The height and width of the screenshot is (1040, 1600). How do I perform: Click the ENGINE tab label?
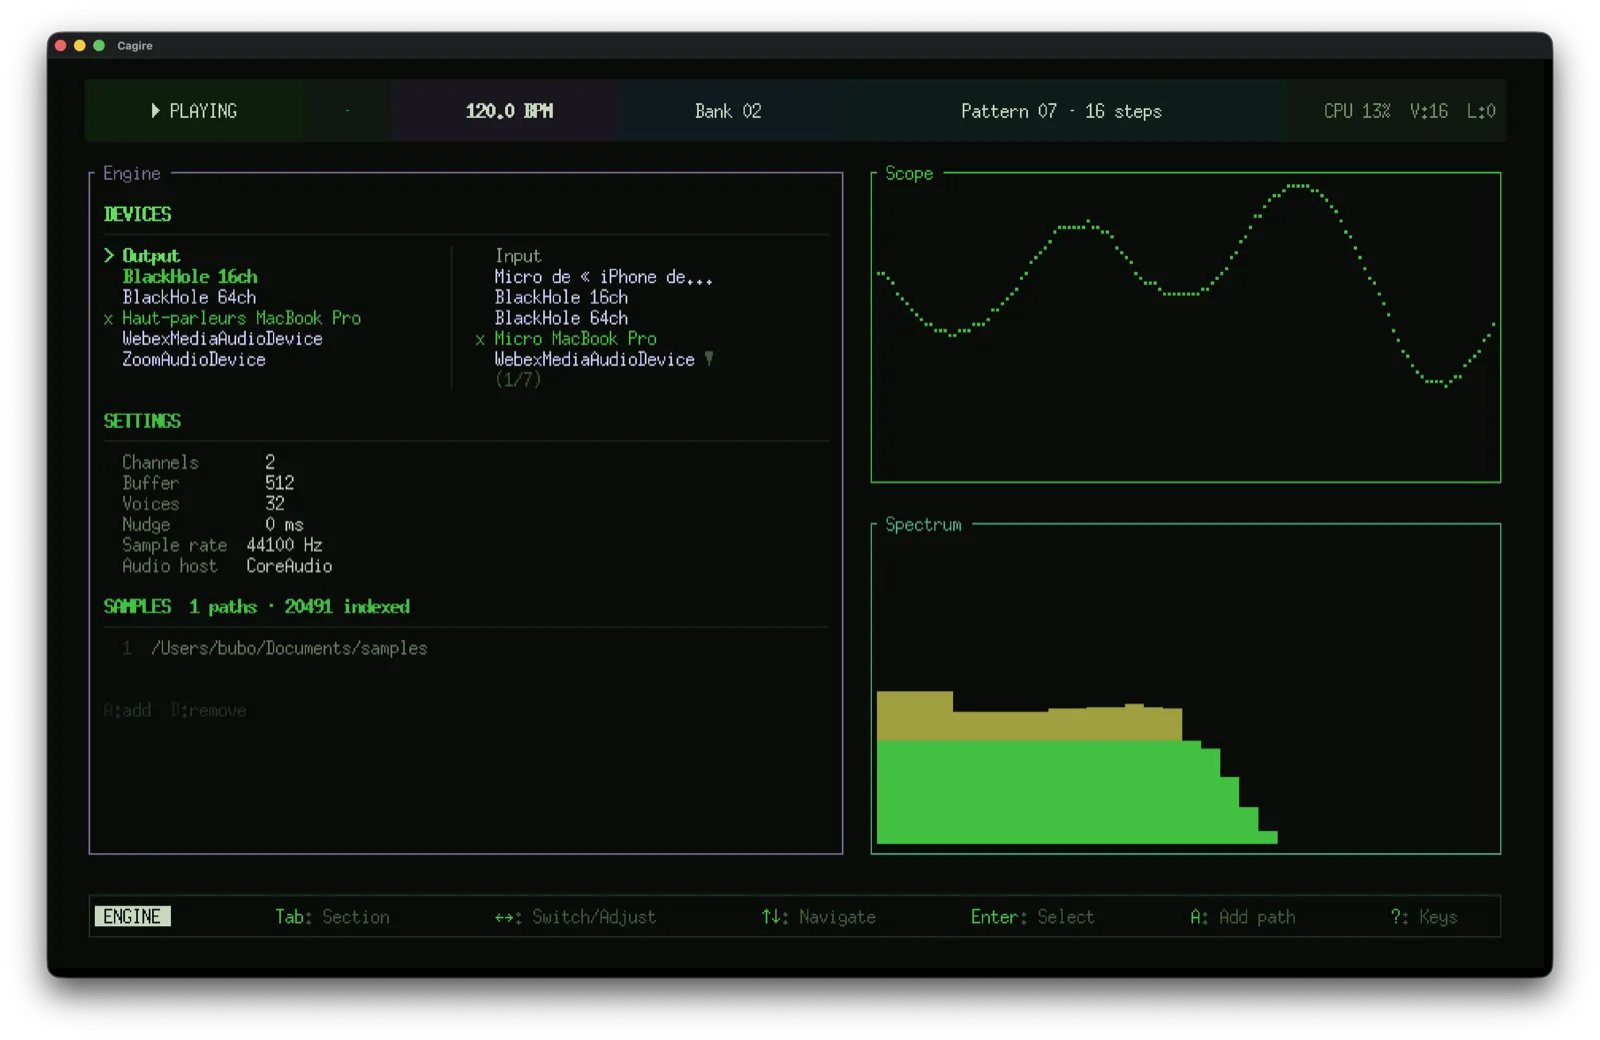point(132,917)
